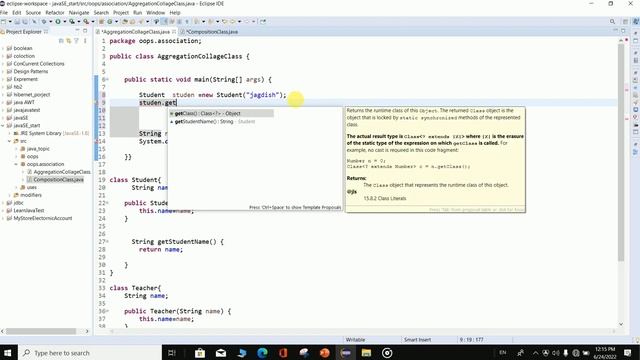
Task: Expand the hibernet_porject project arrow
Action: pos(3,95)
